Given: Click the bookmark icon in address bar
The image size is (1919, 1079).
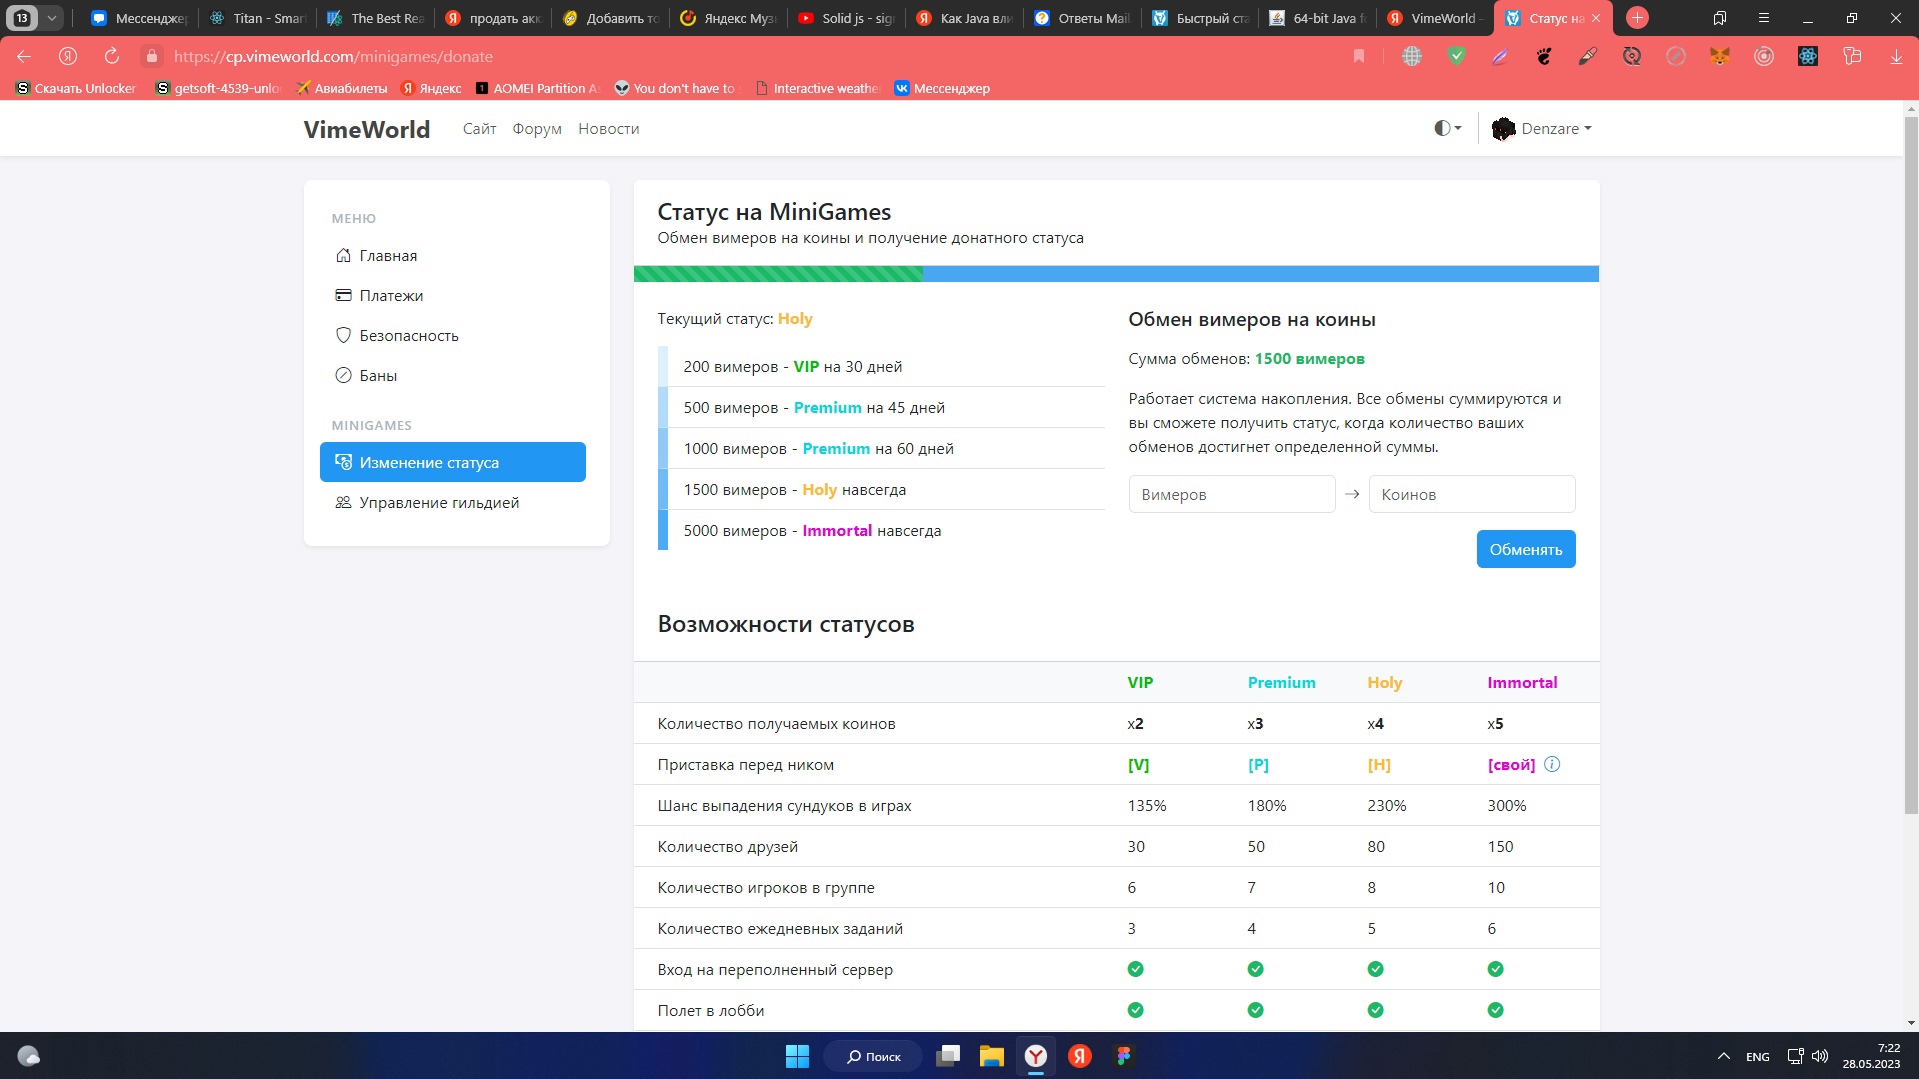Looking at the screenshot, I should 1358,57.
